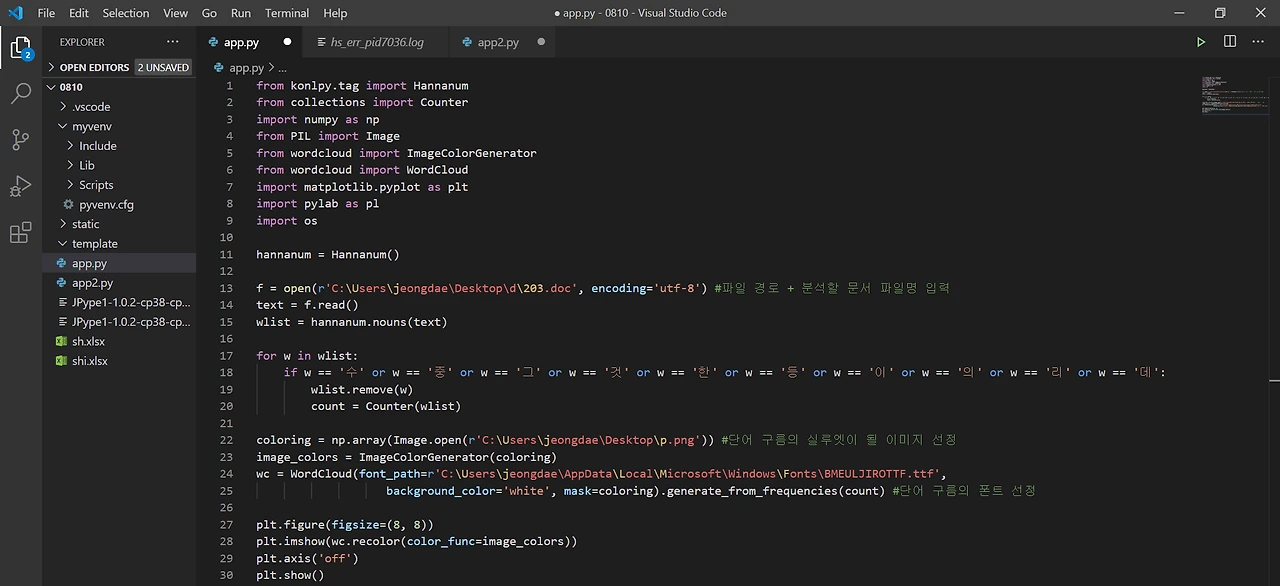Click unsaved dot on app.py tab
Screen dimensions: 1280x586
pos(287,42)
